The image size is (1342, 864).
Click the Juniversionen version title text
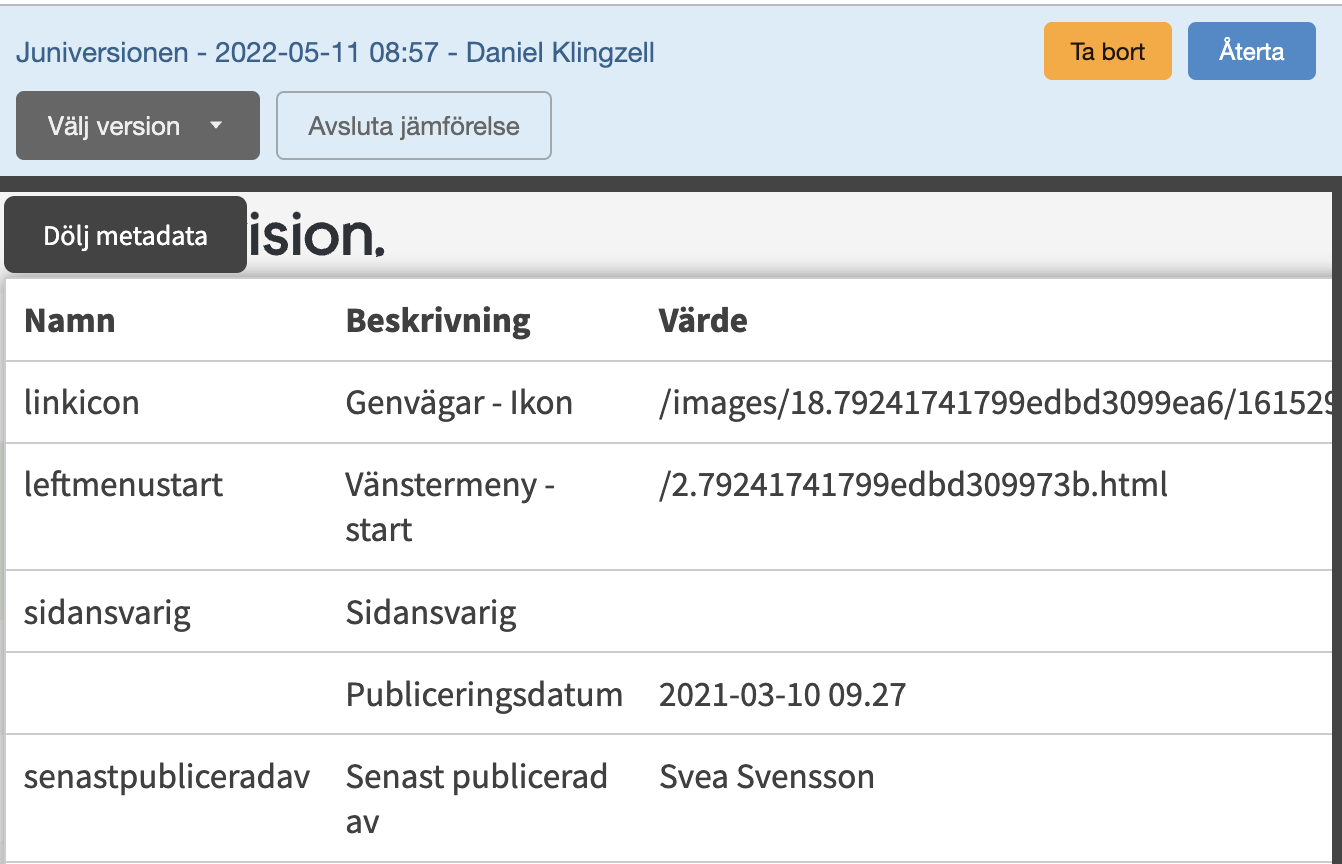pyautogui.click(x=335, y=52)
